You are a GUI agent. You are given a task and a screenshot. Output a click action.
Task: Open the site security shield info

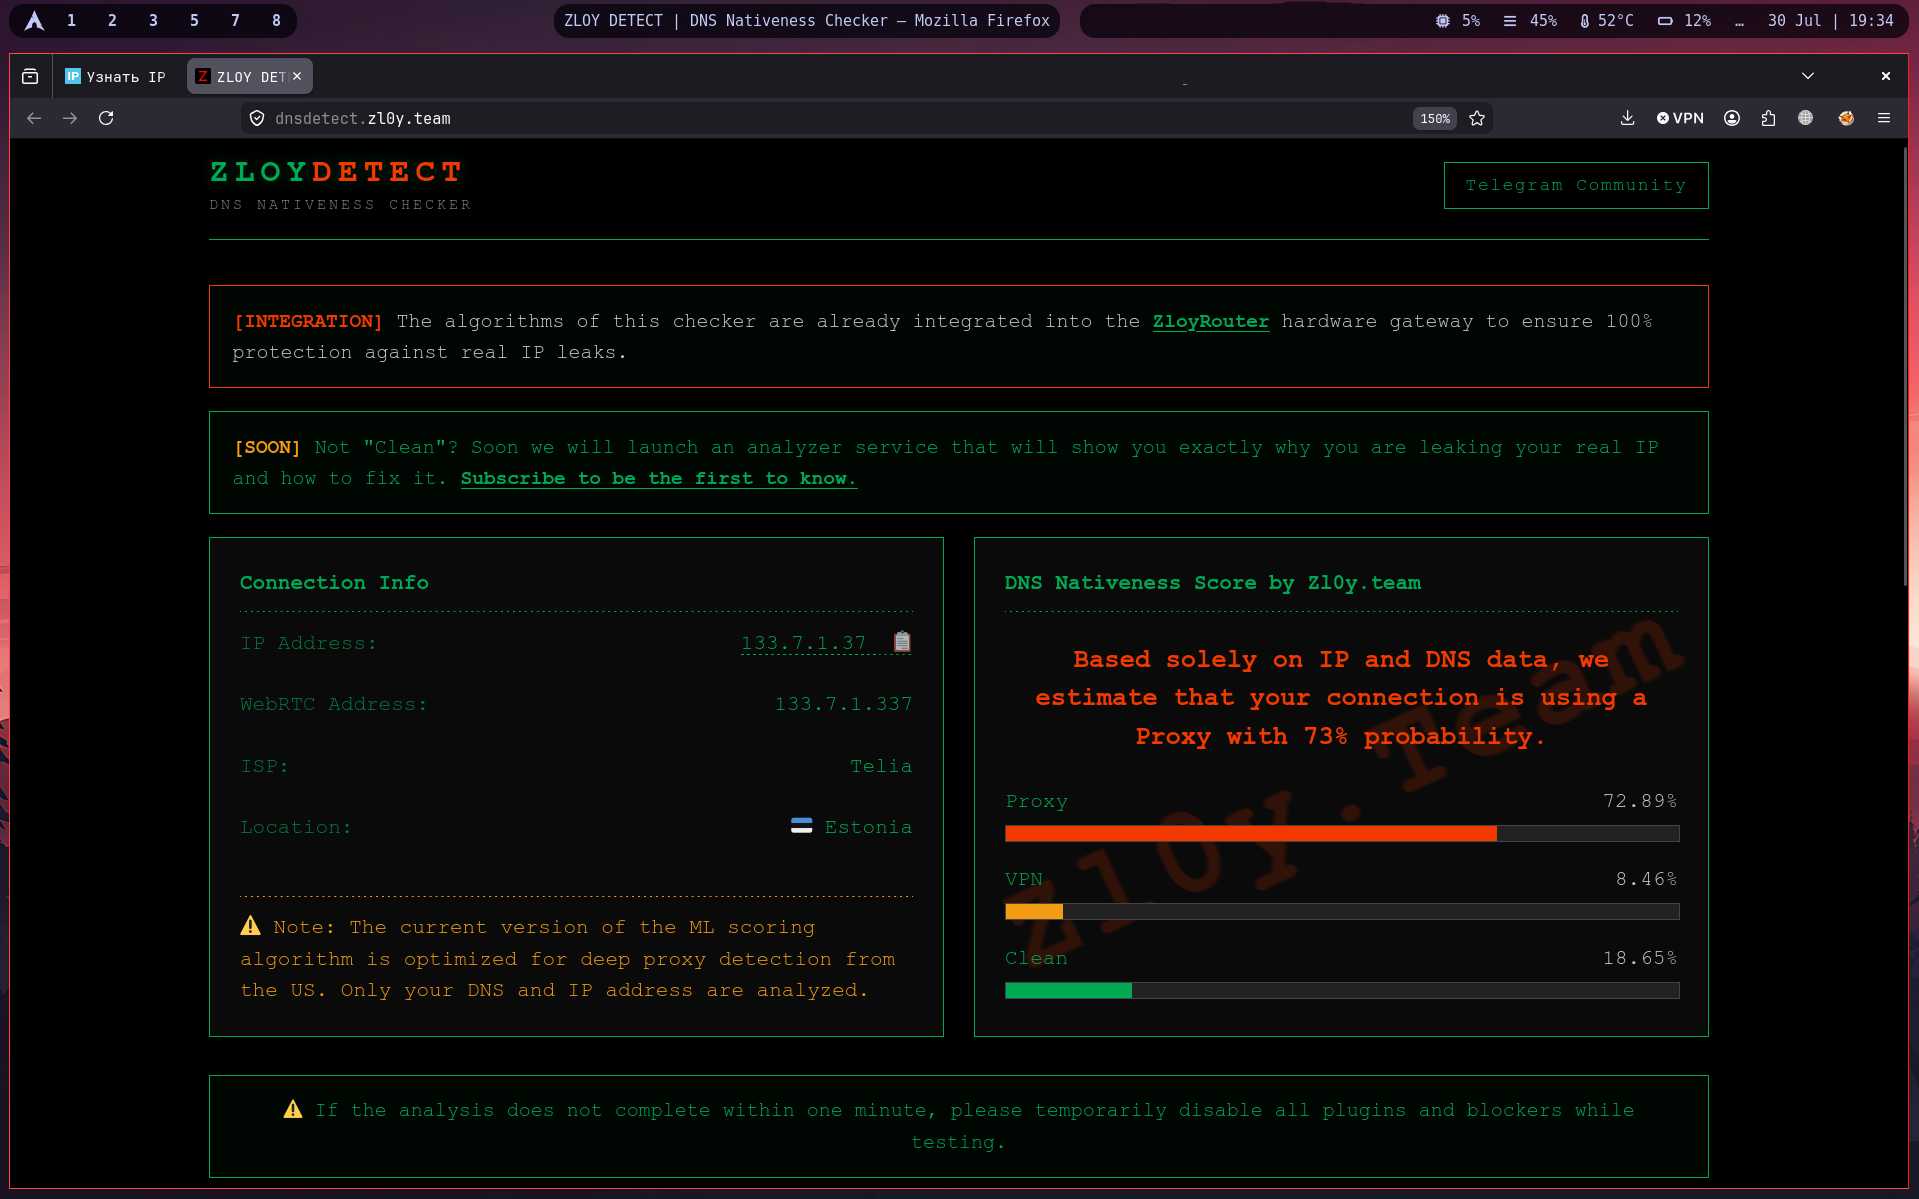point(257,118)
